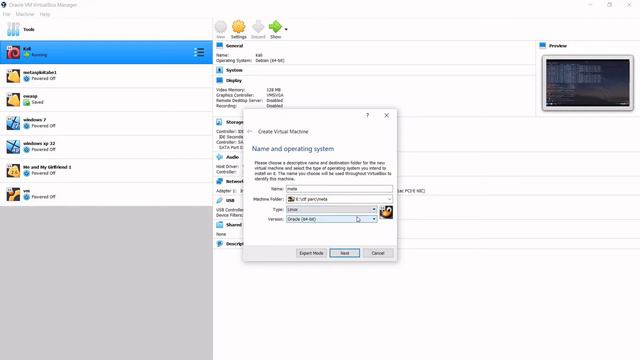This screenshot has width=640, height=360.
Task: Click the windows xp 32 VM icon
Action: coord(13,147)
